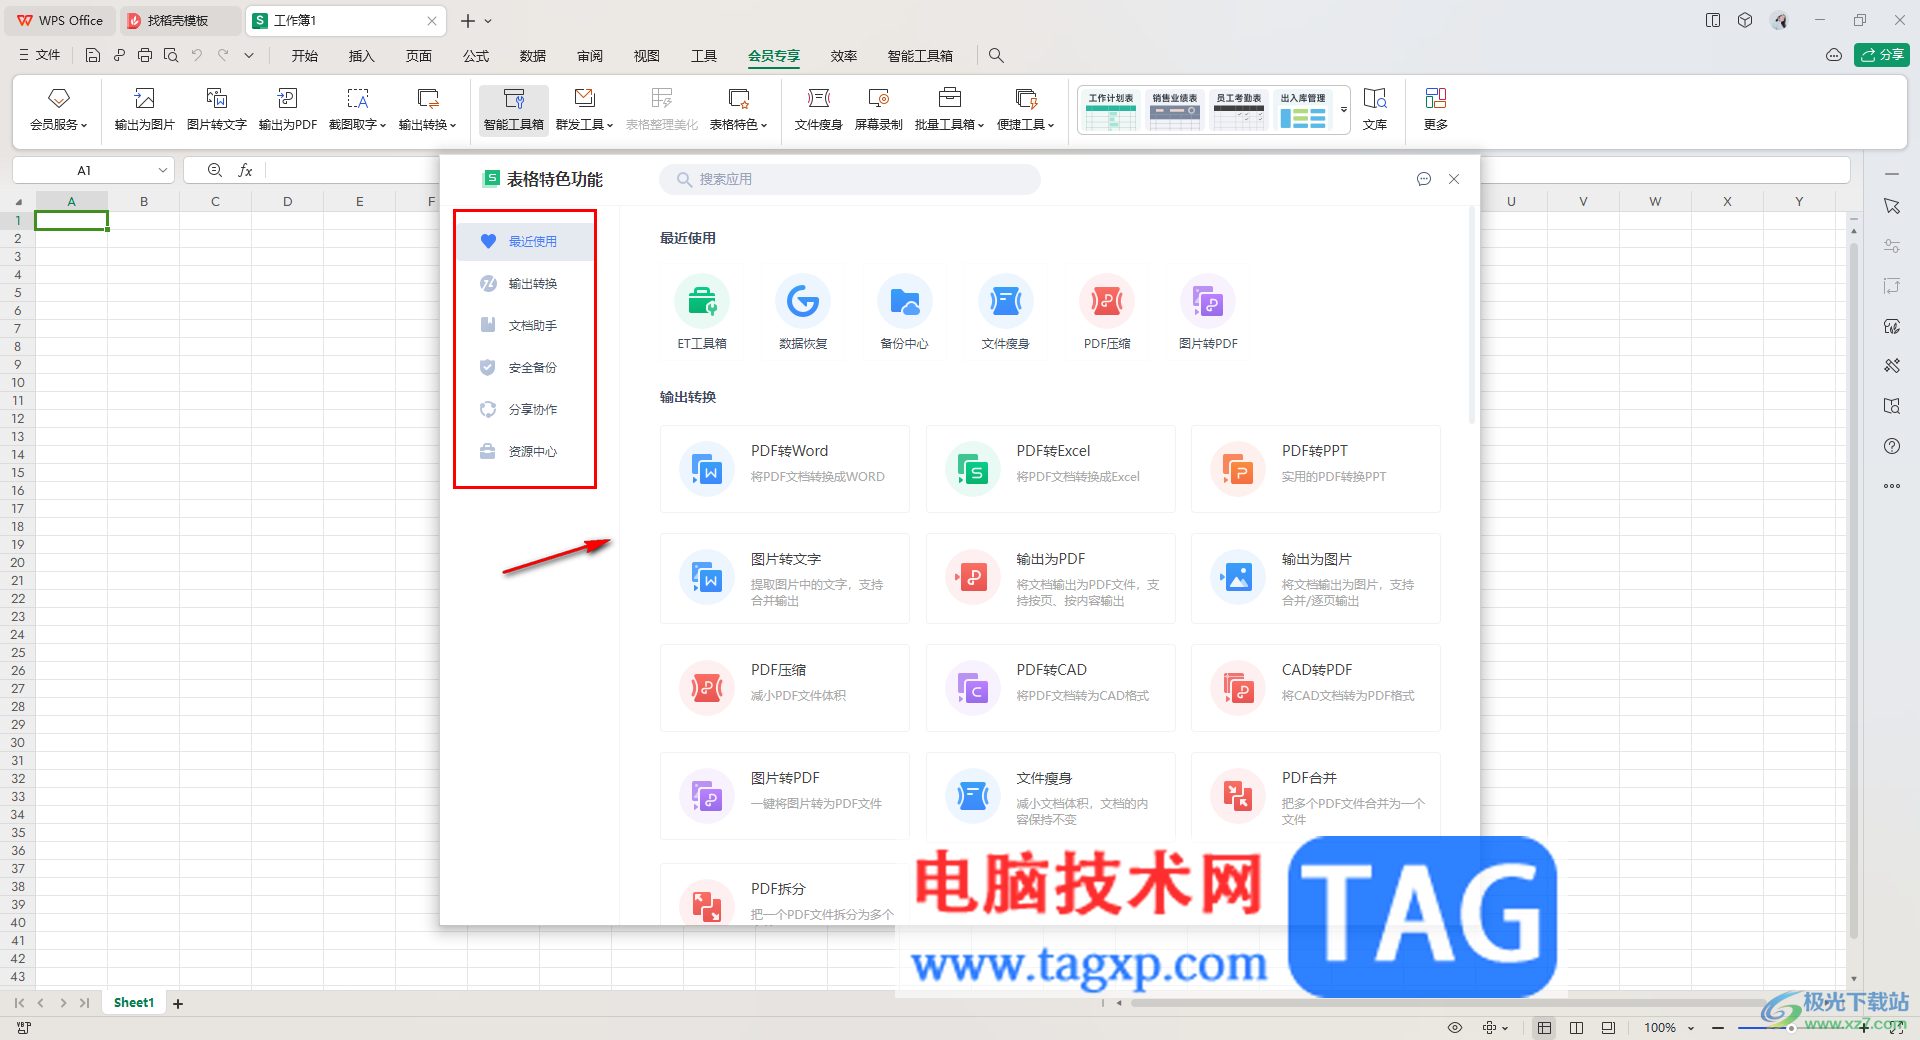Click the save icon in quick access bar
The height and width of the screenshot is (1040, 1920).
93,56
